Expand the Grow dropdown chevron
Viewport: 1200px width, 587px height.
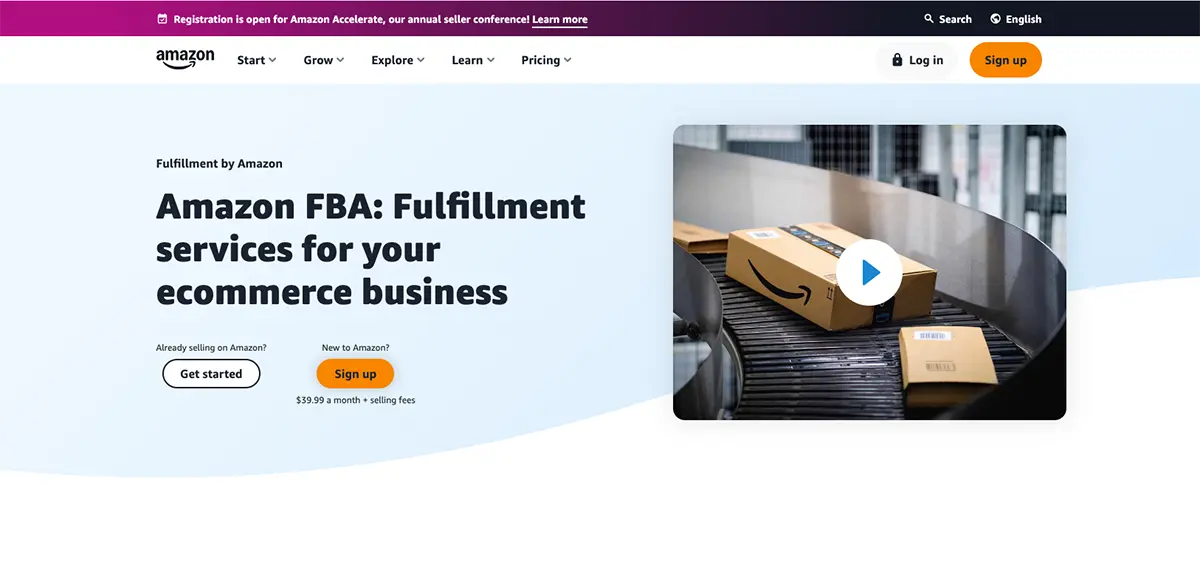[340, 60]
